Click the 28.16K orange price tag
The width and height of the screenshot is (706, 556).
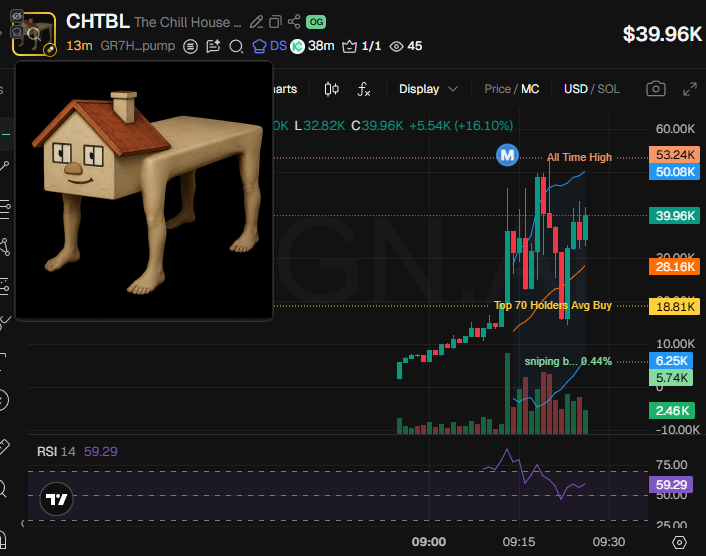coord(674,267)
